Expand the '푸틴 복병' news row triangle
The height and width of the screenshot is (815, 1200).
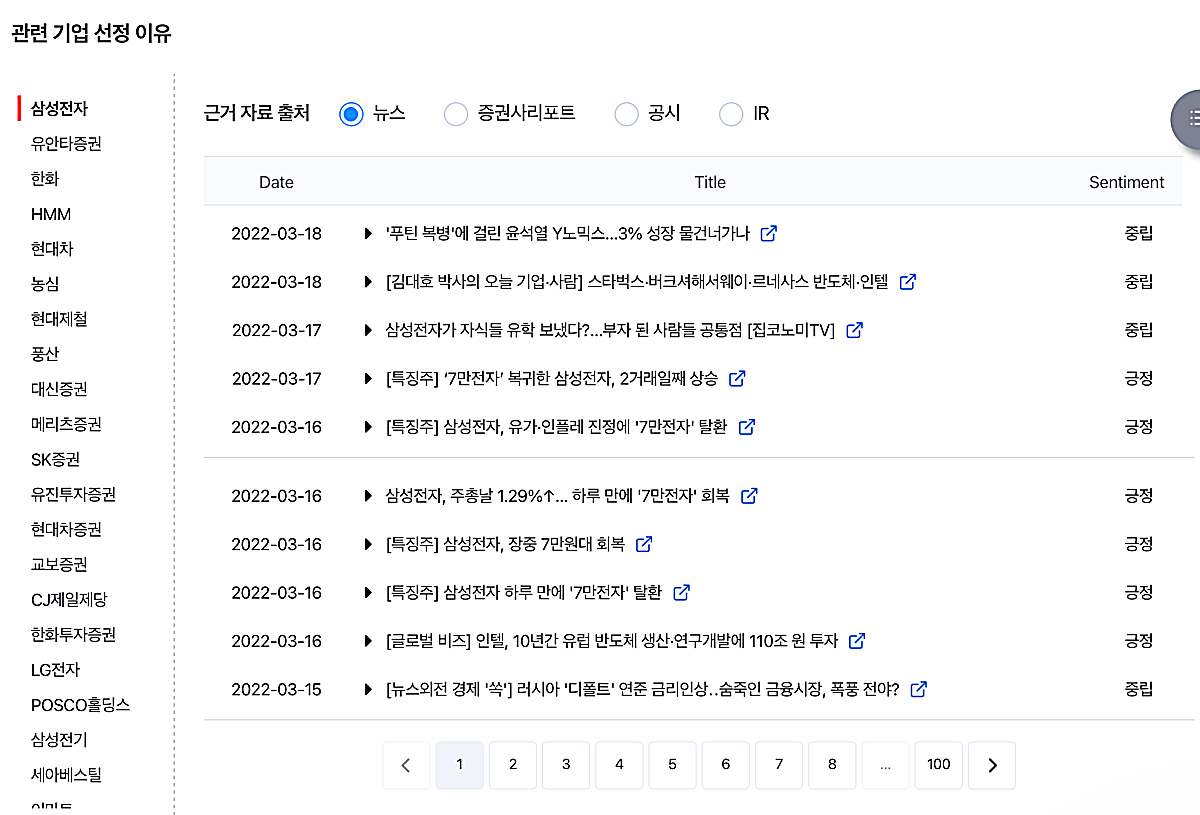(x=368, y=234)
